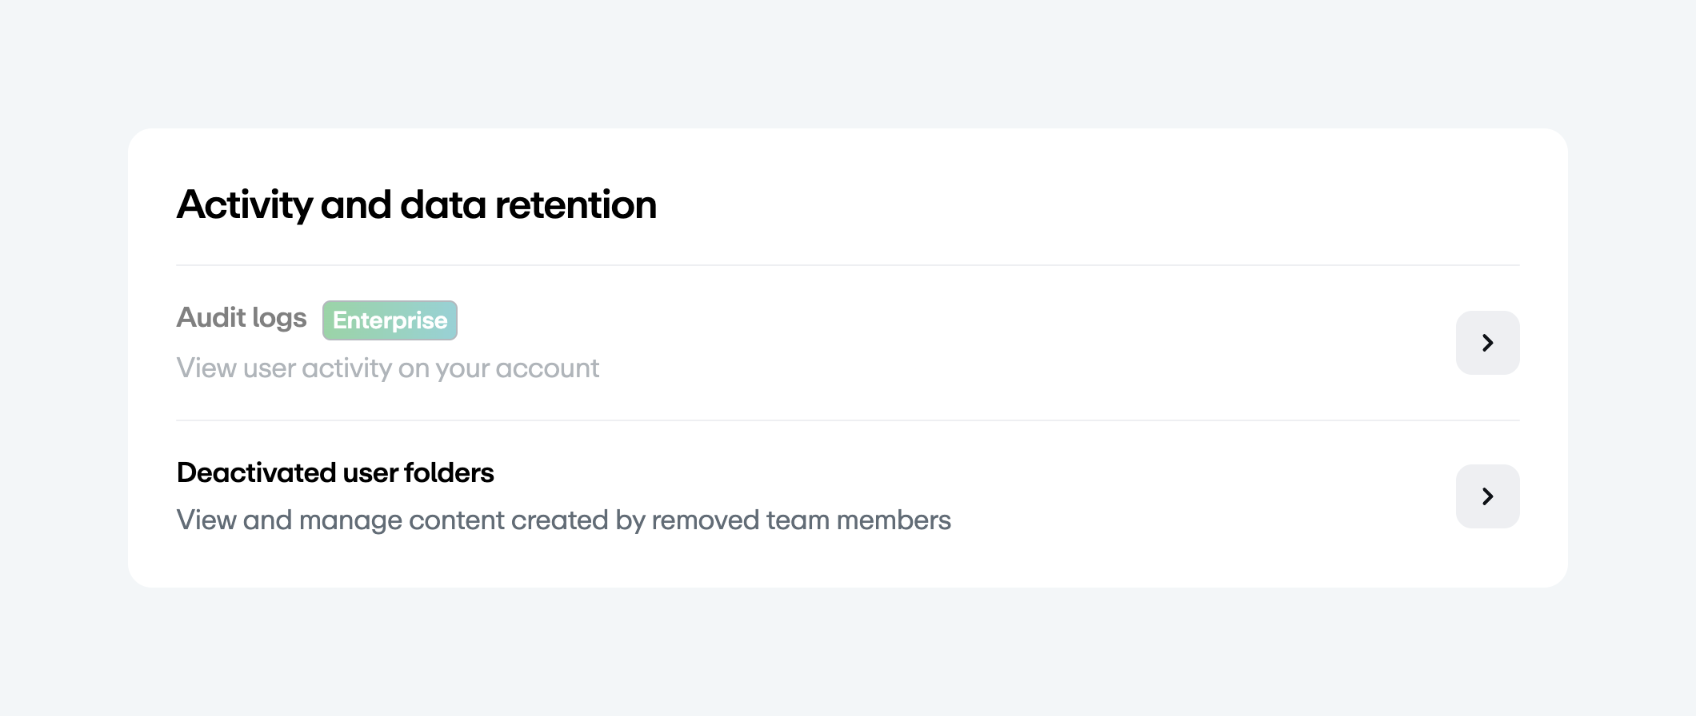Image resolution: width=1696 pixels, height=716 pixels.
Task: Open Deactivated user folders arrow button
Action: pos(1487,496)
